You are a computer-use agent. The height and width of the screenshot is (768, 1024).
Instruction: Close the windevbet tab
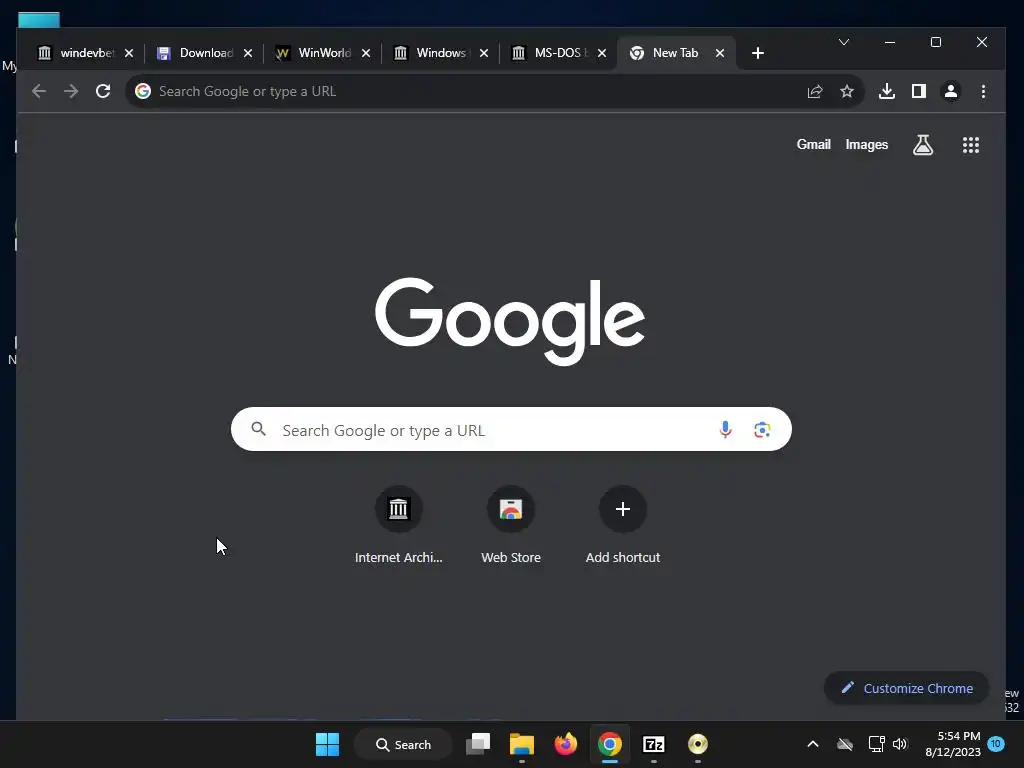pyautogui.click(x=129, y=53)
